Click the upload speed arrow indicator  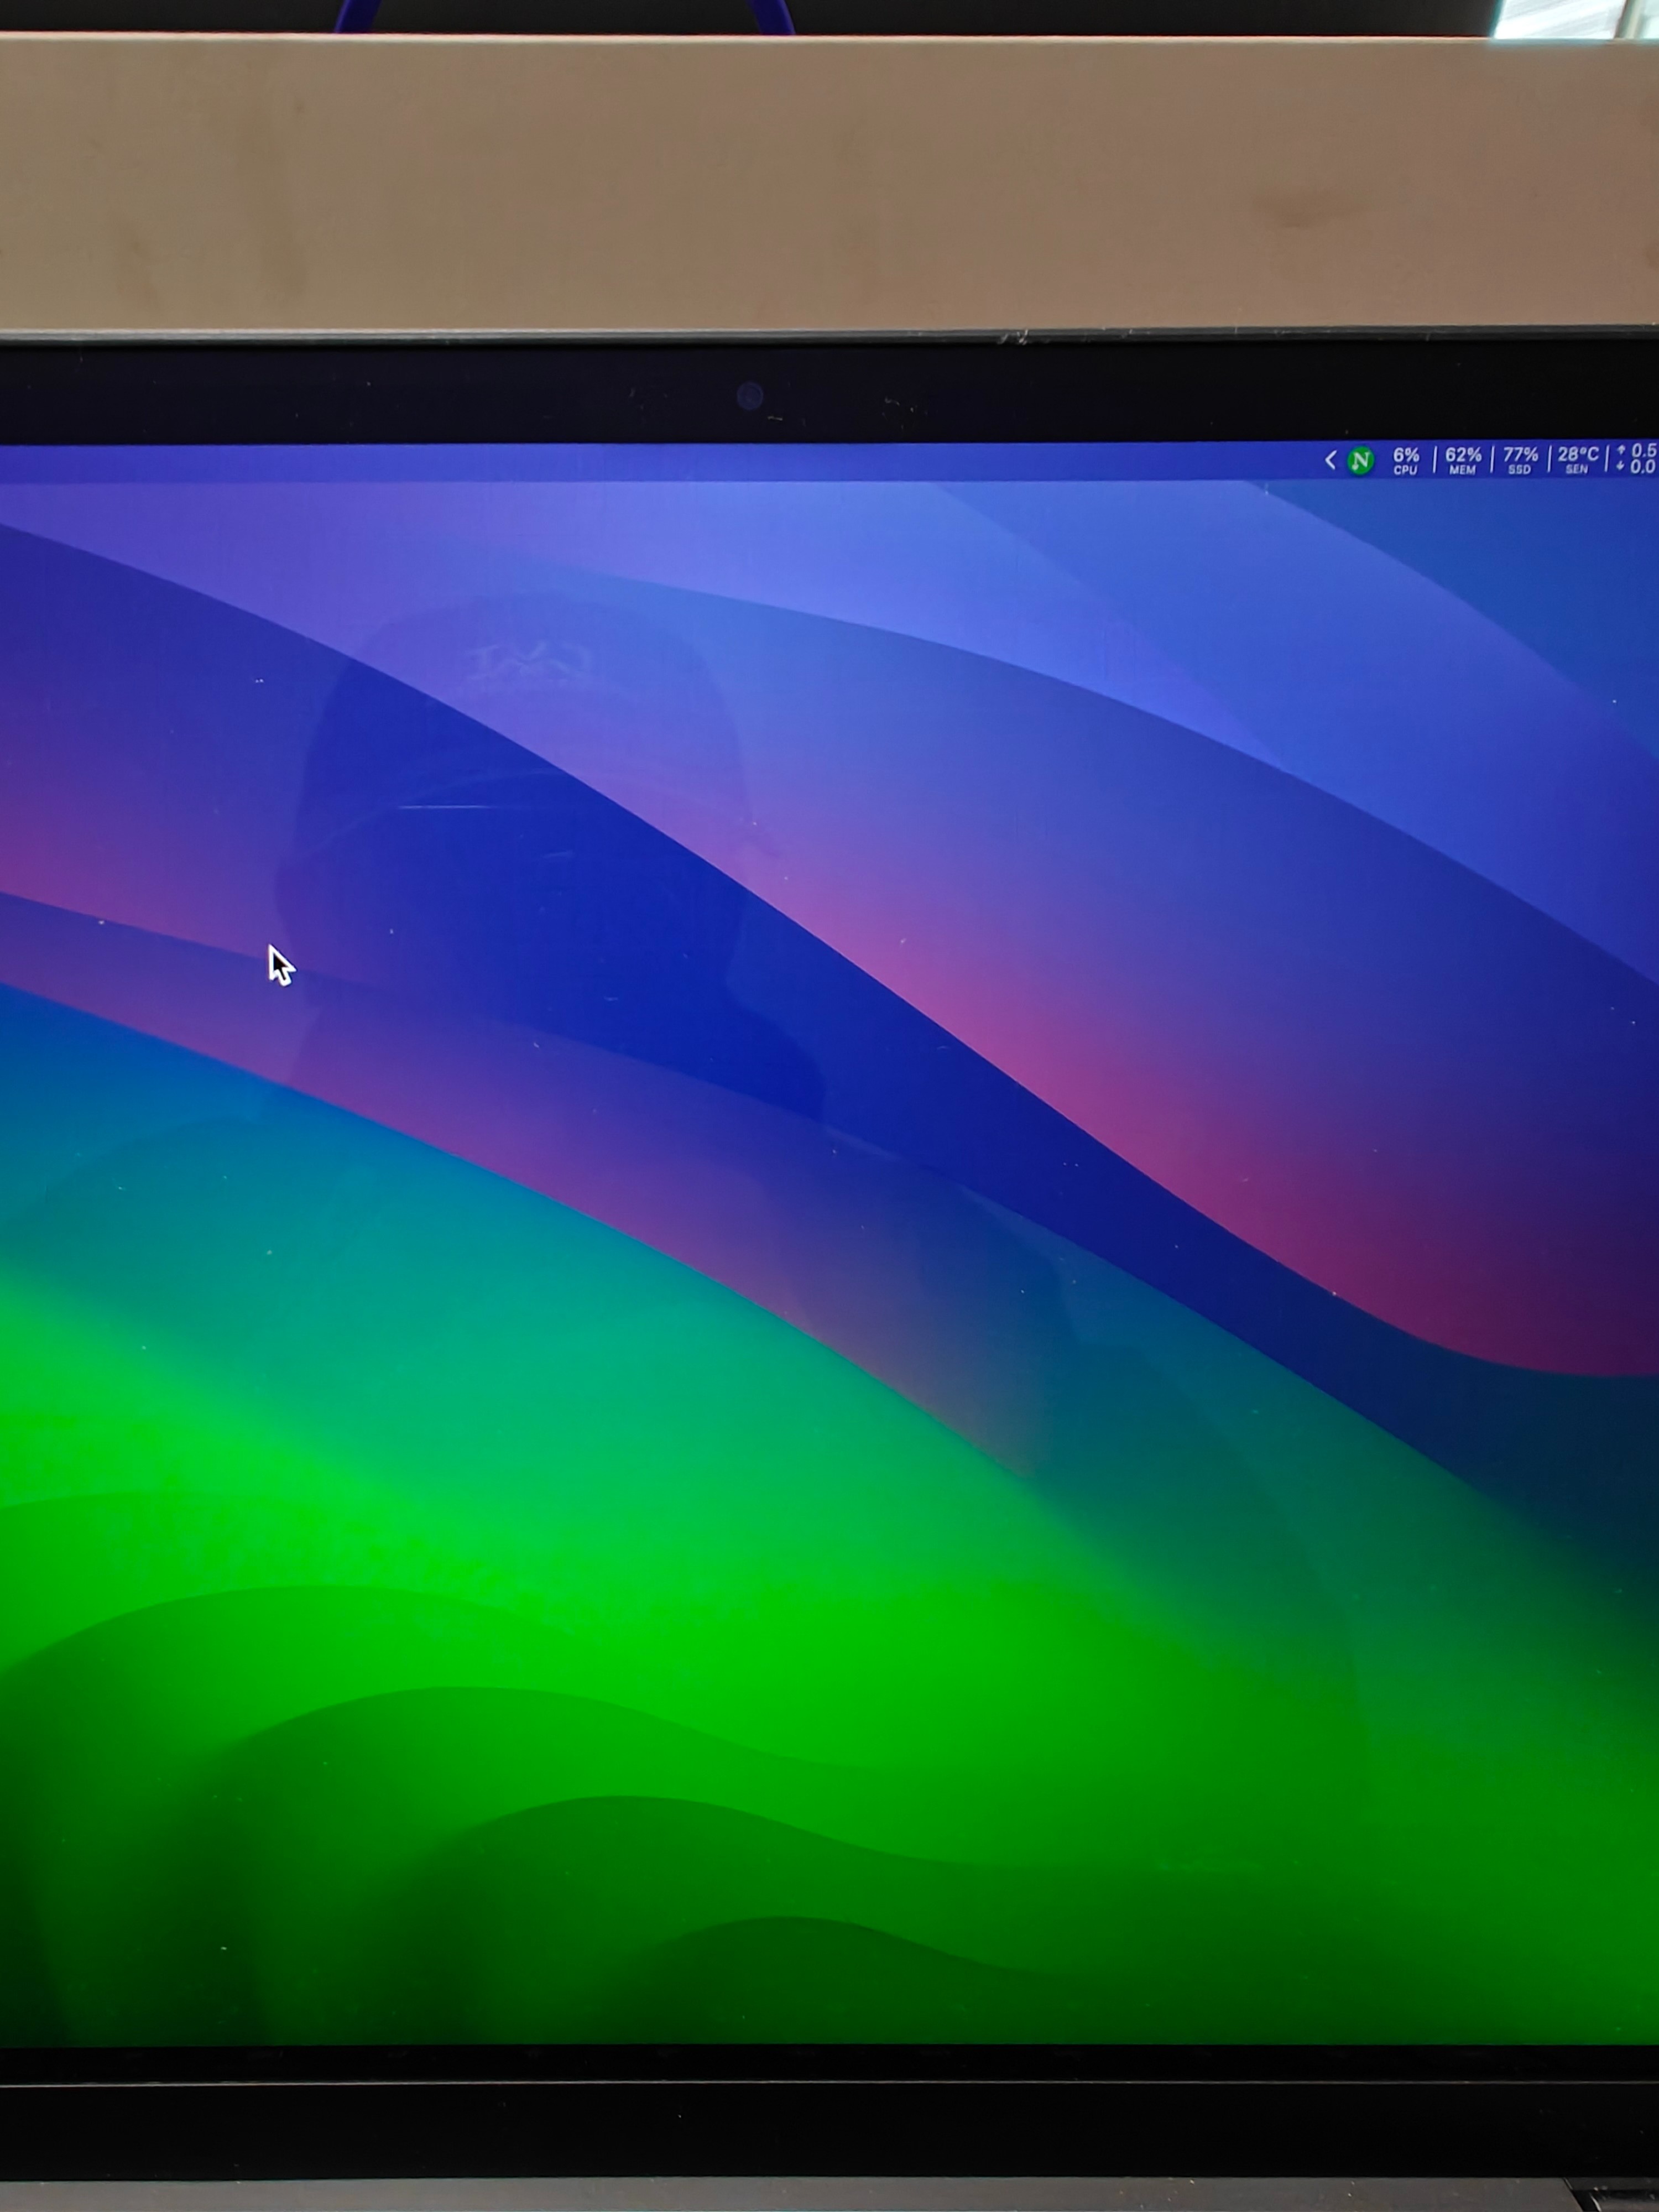pyautogui.click(x=1621, y=451)
